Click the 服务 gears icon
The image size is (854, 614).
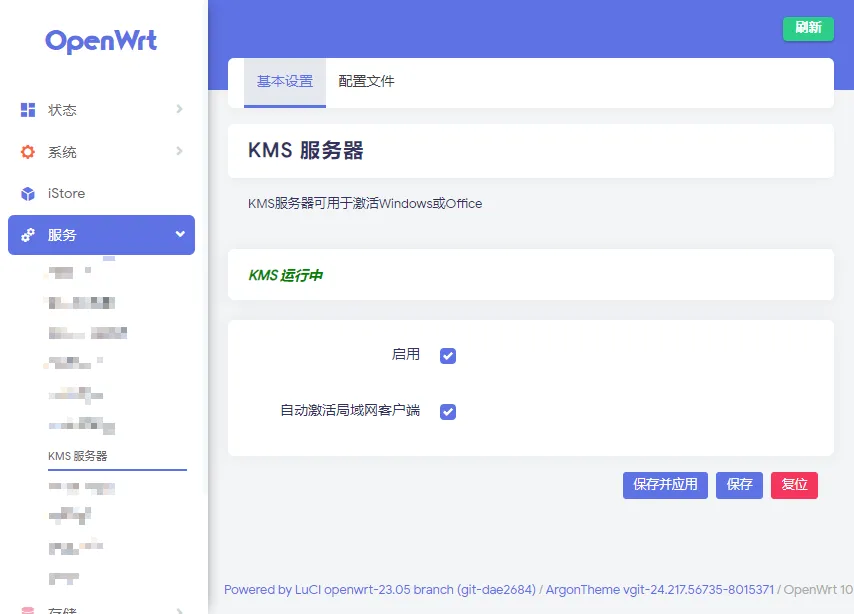28,235
